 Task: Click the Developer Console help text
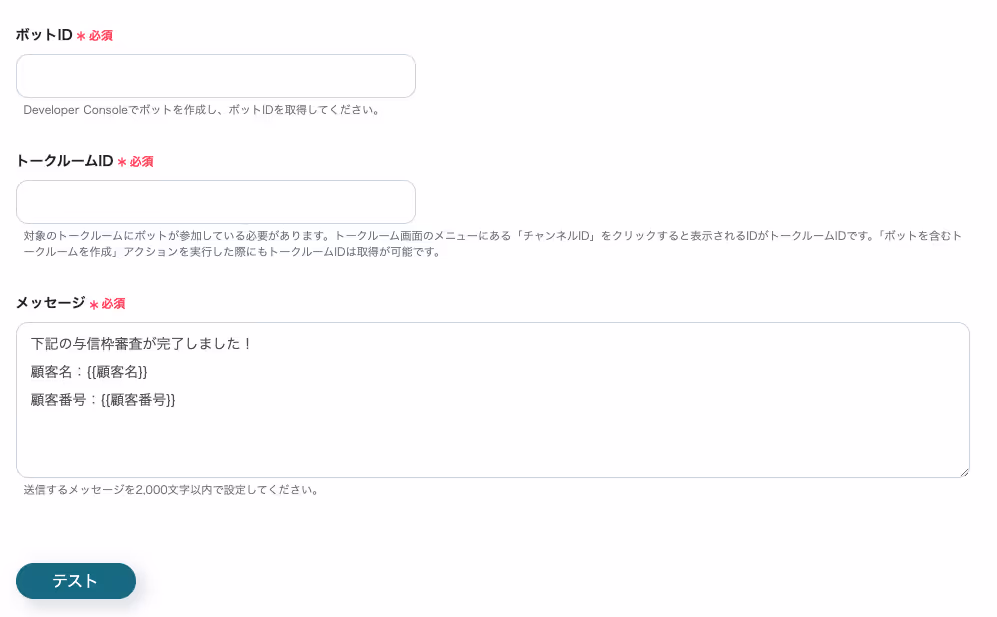202,110
